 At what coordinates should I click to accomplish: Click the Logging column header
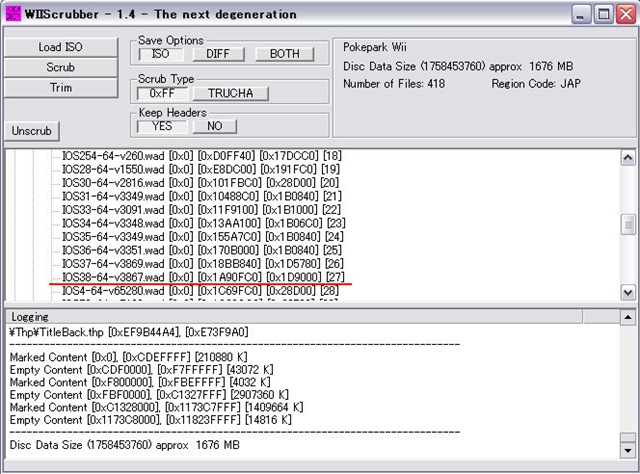pos(294,317)
